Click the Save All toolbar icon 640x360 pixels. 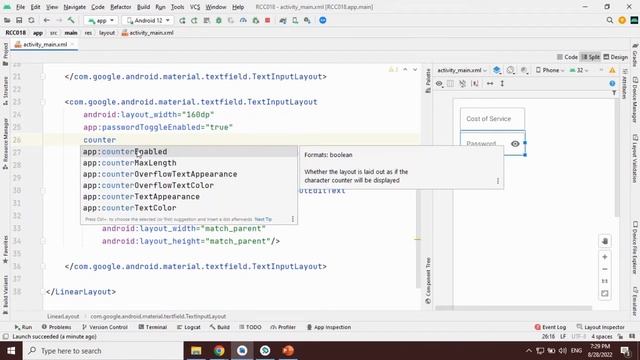click(19, 20)
